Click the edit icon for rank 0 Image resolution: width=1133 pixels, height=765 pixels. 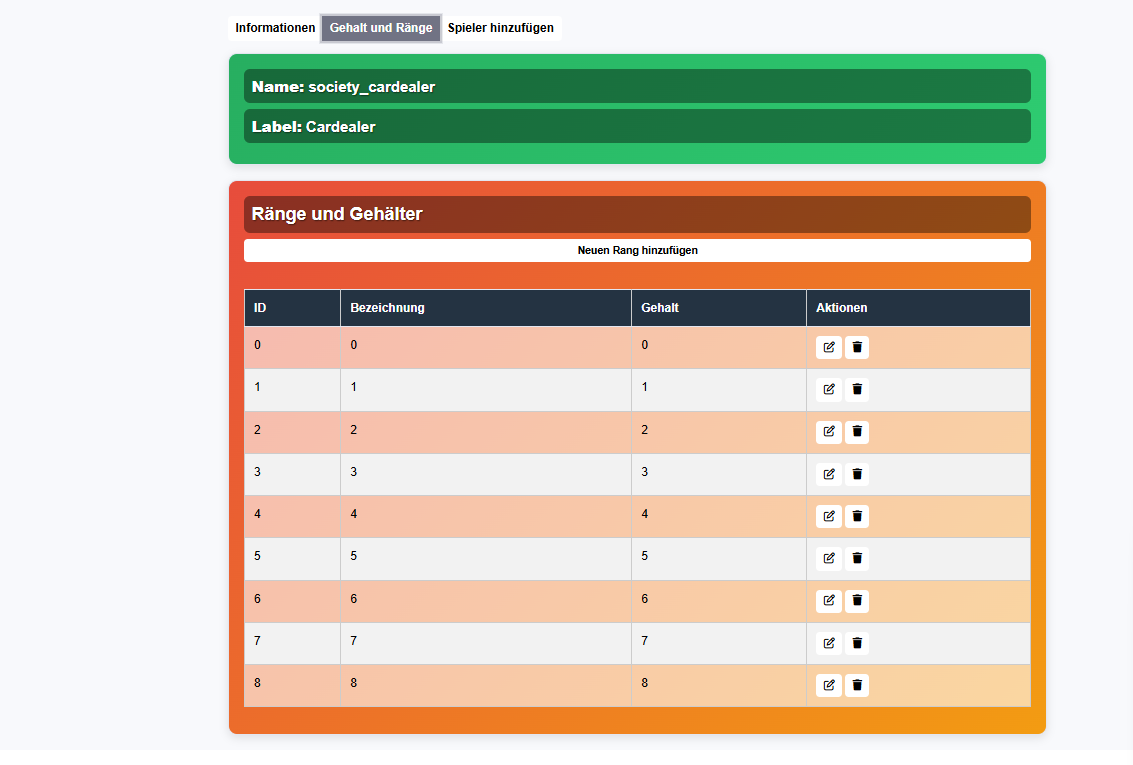828,348
